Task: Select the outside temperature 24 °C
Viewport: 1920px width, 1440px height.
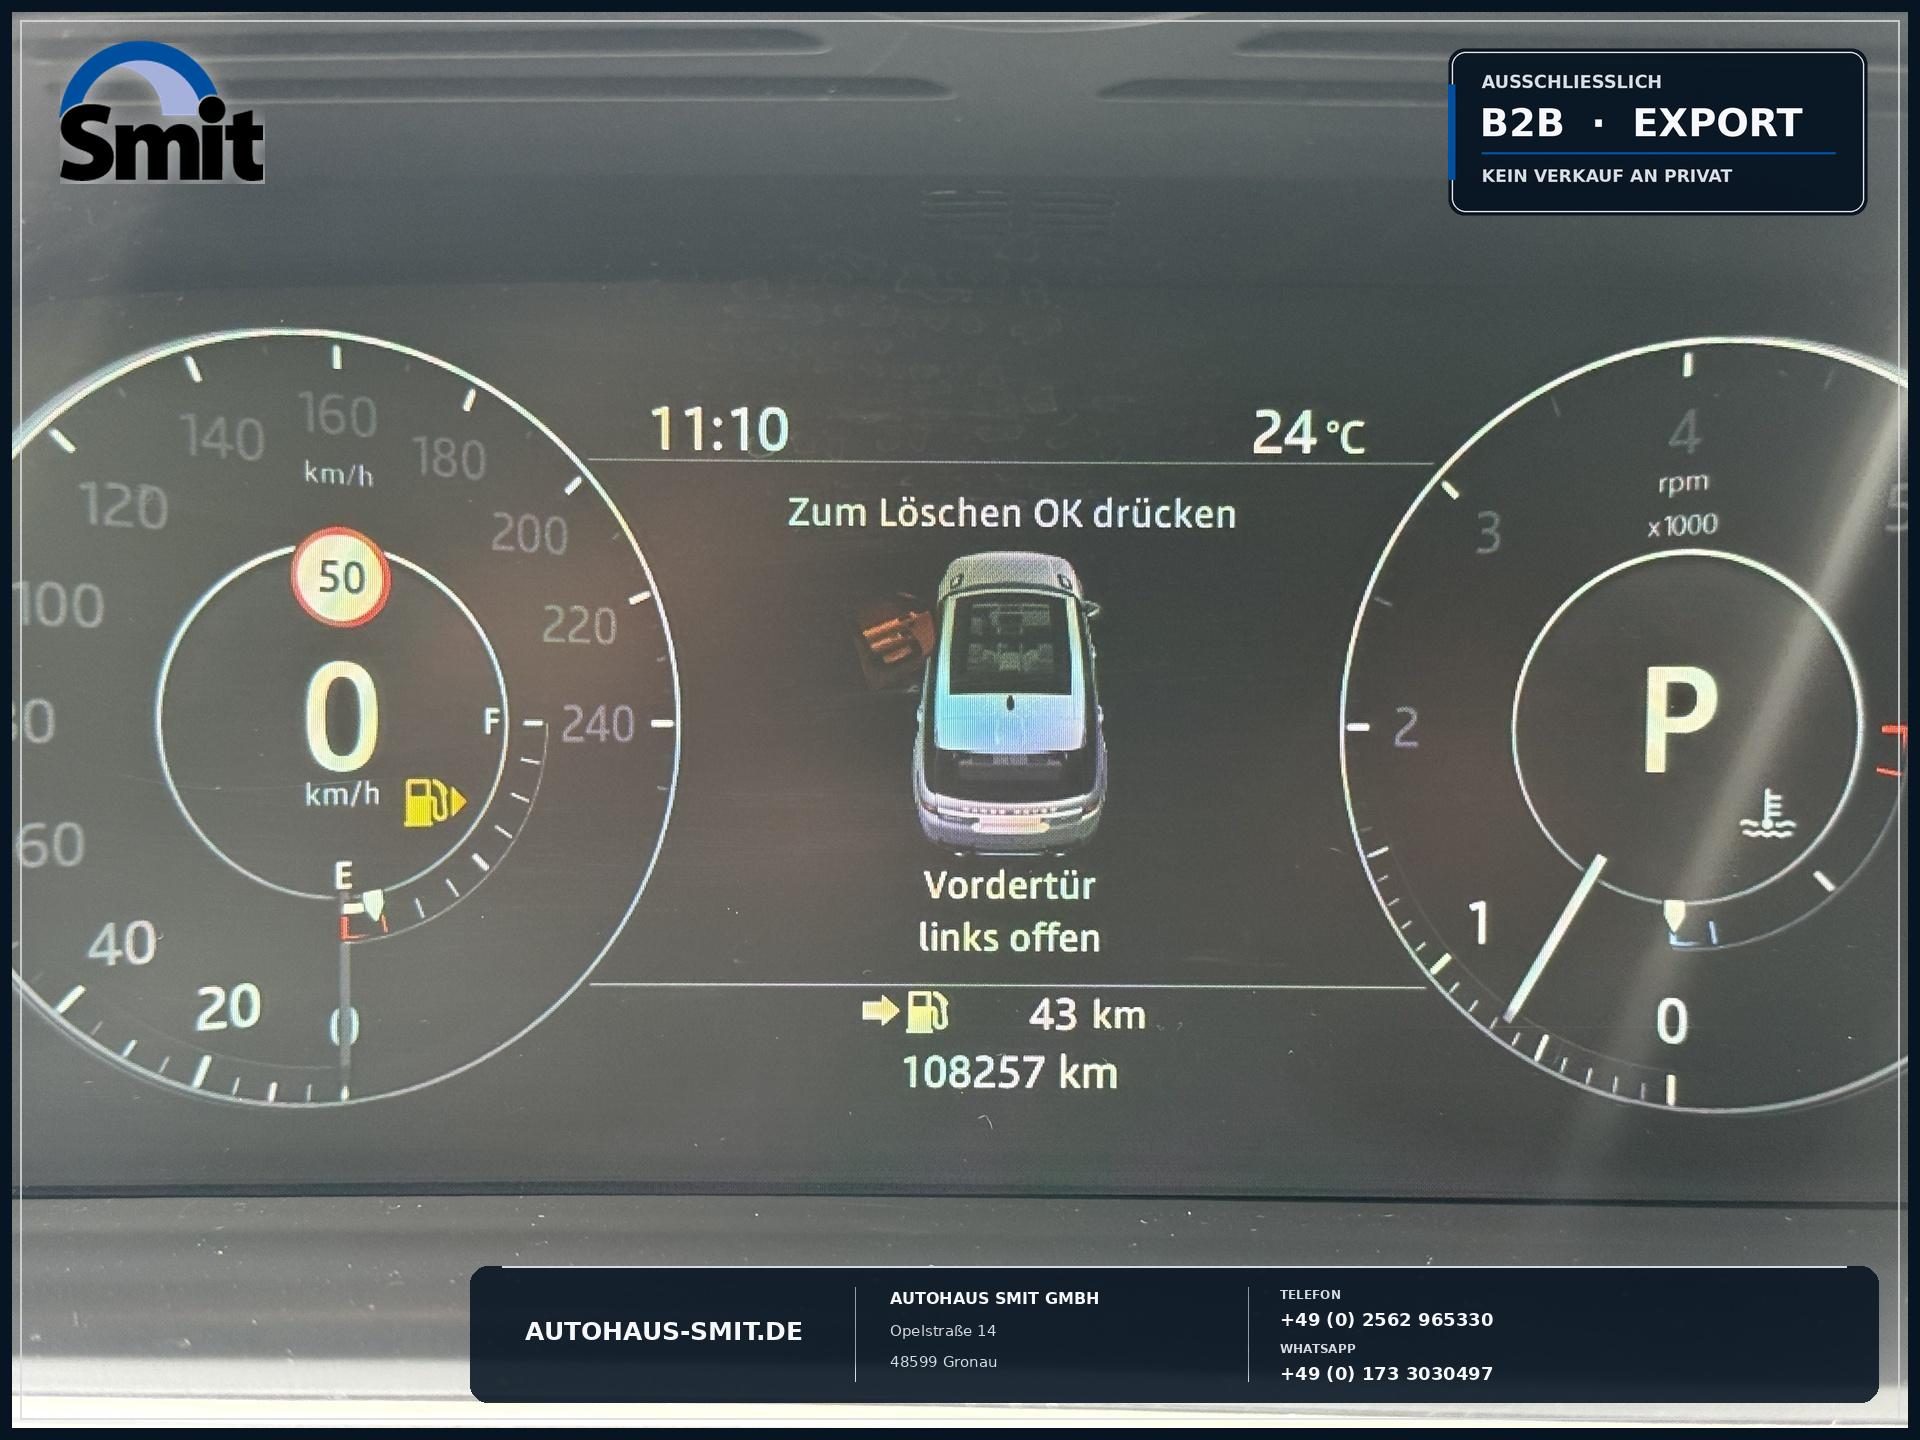Action: 1308,434
